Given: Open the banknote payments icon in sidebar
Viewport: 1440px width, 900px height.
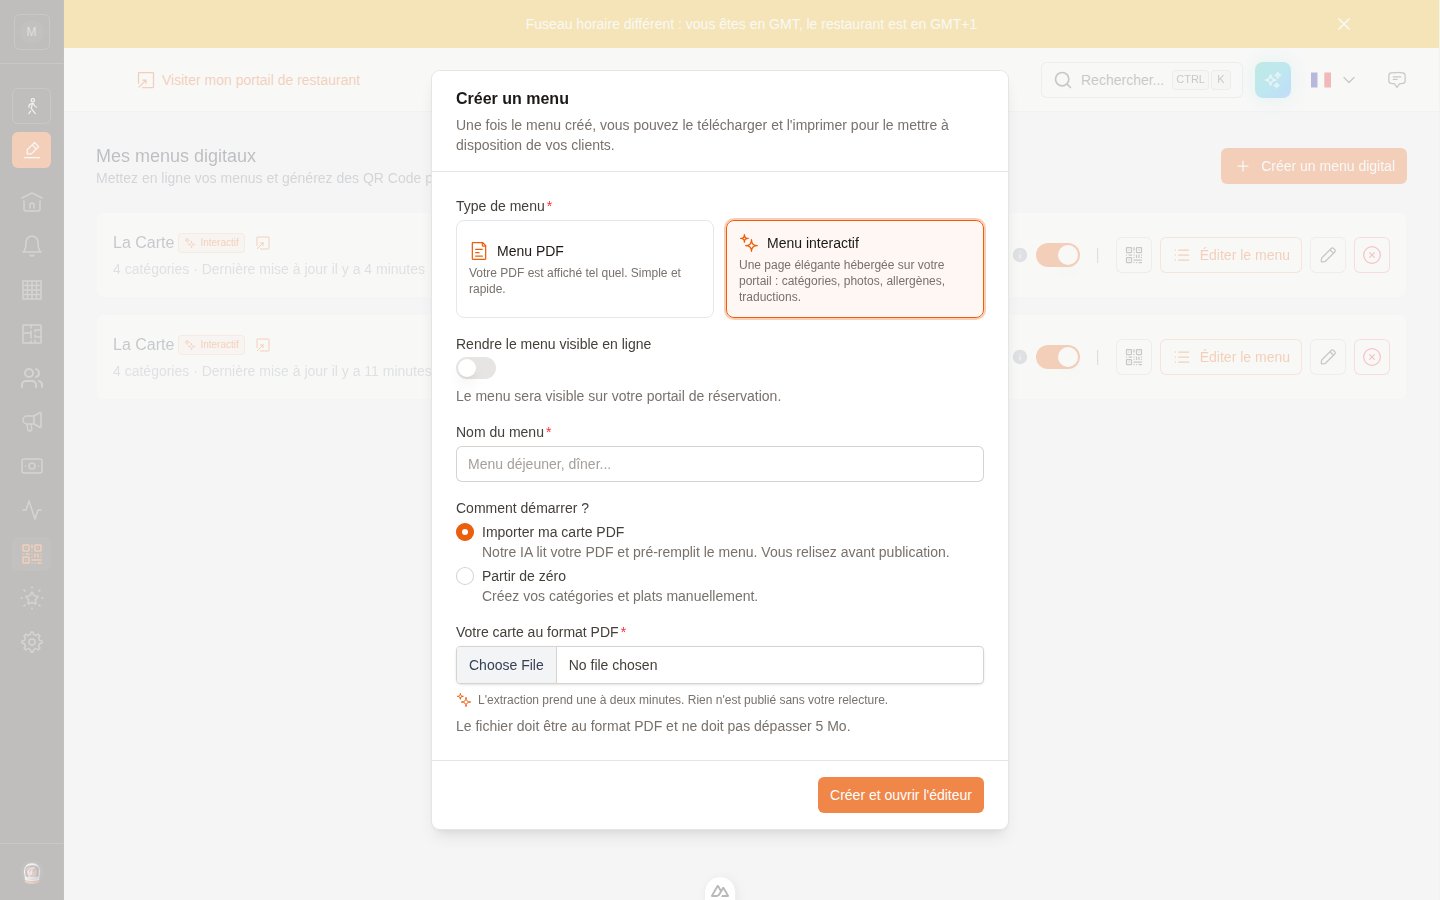Looking at the screenshot, I should coord(32,466).
